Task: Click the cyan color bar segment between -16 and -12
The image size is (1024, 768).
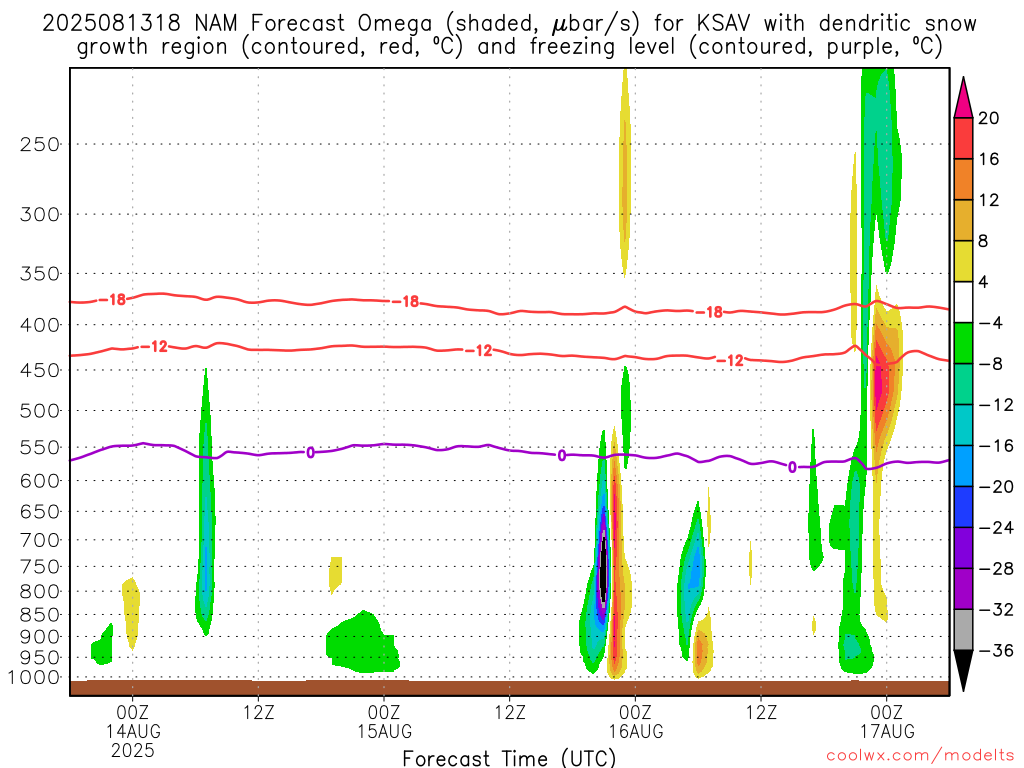Action: pos(963,425)
